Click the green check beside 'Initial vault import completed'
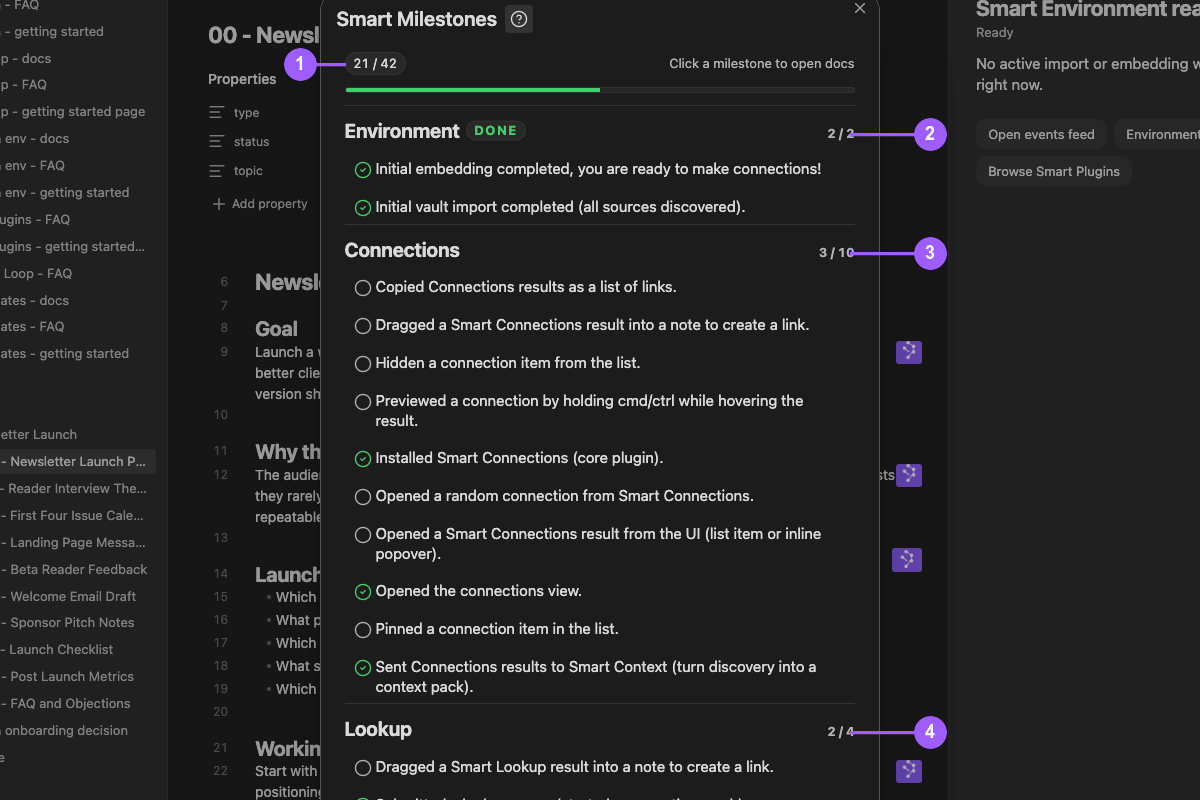This screenshot has height=800, width=1200. click(x=363, y=208)
